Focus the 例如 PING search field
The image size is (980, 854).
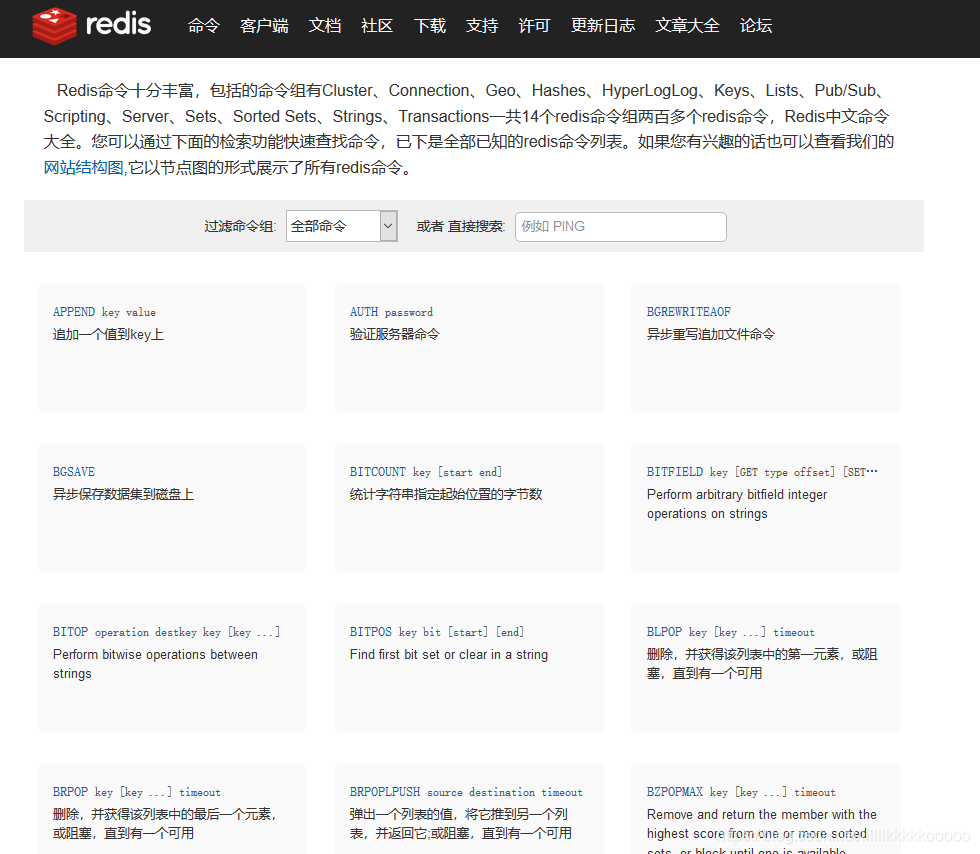click(621, 226)
